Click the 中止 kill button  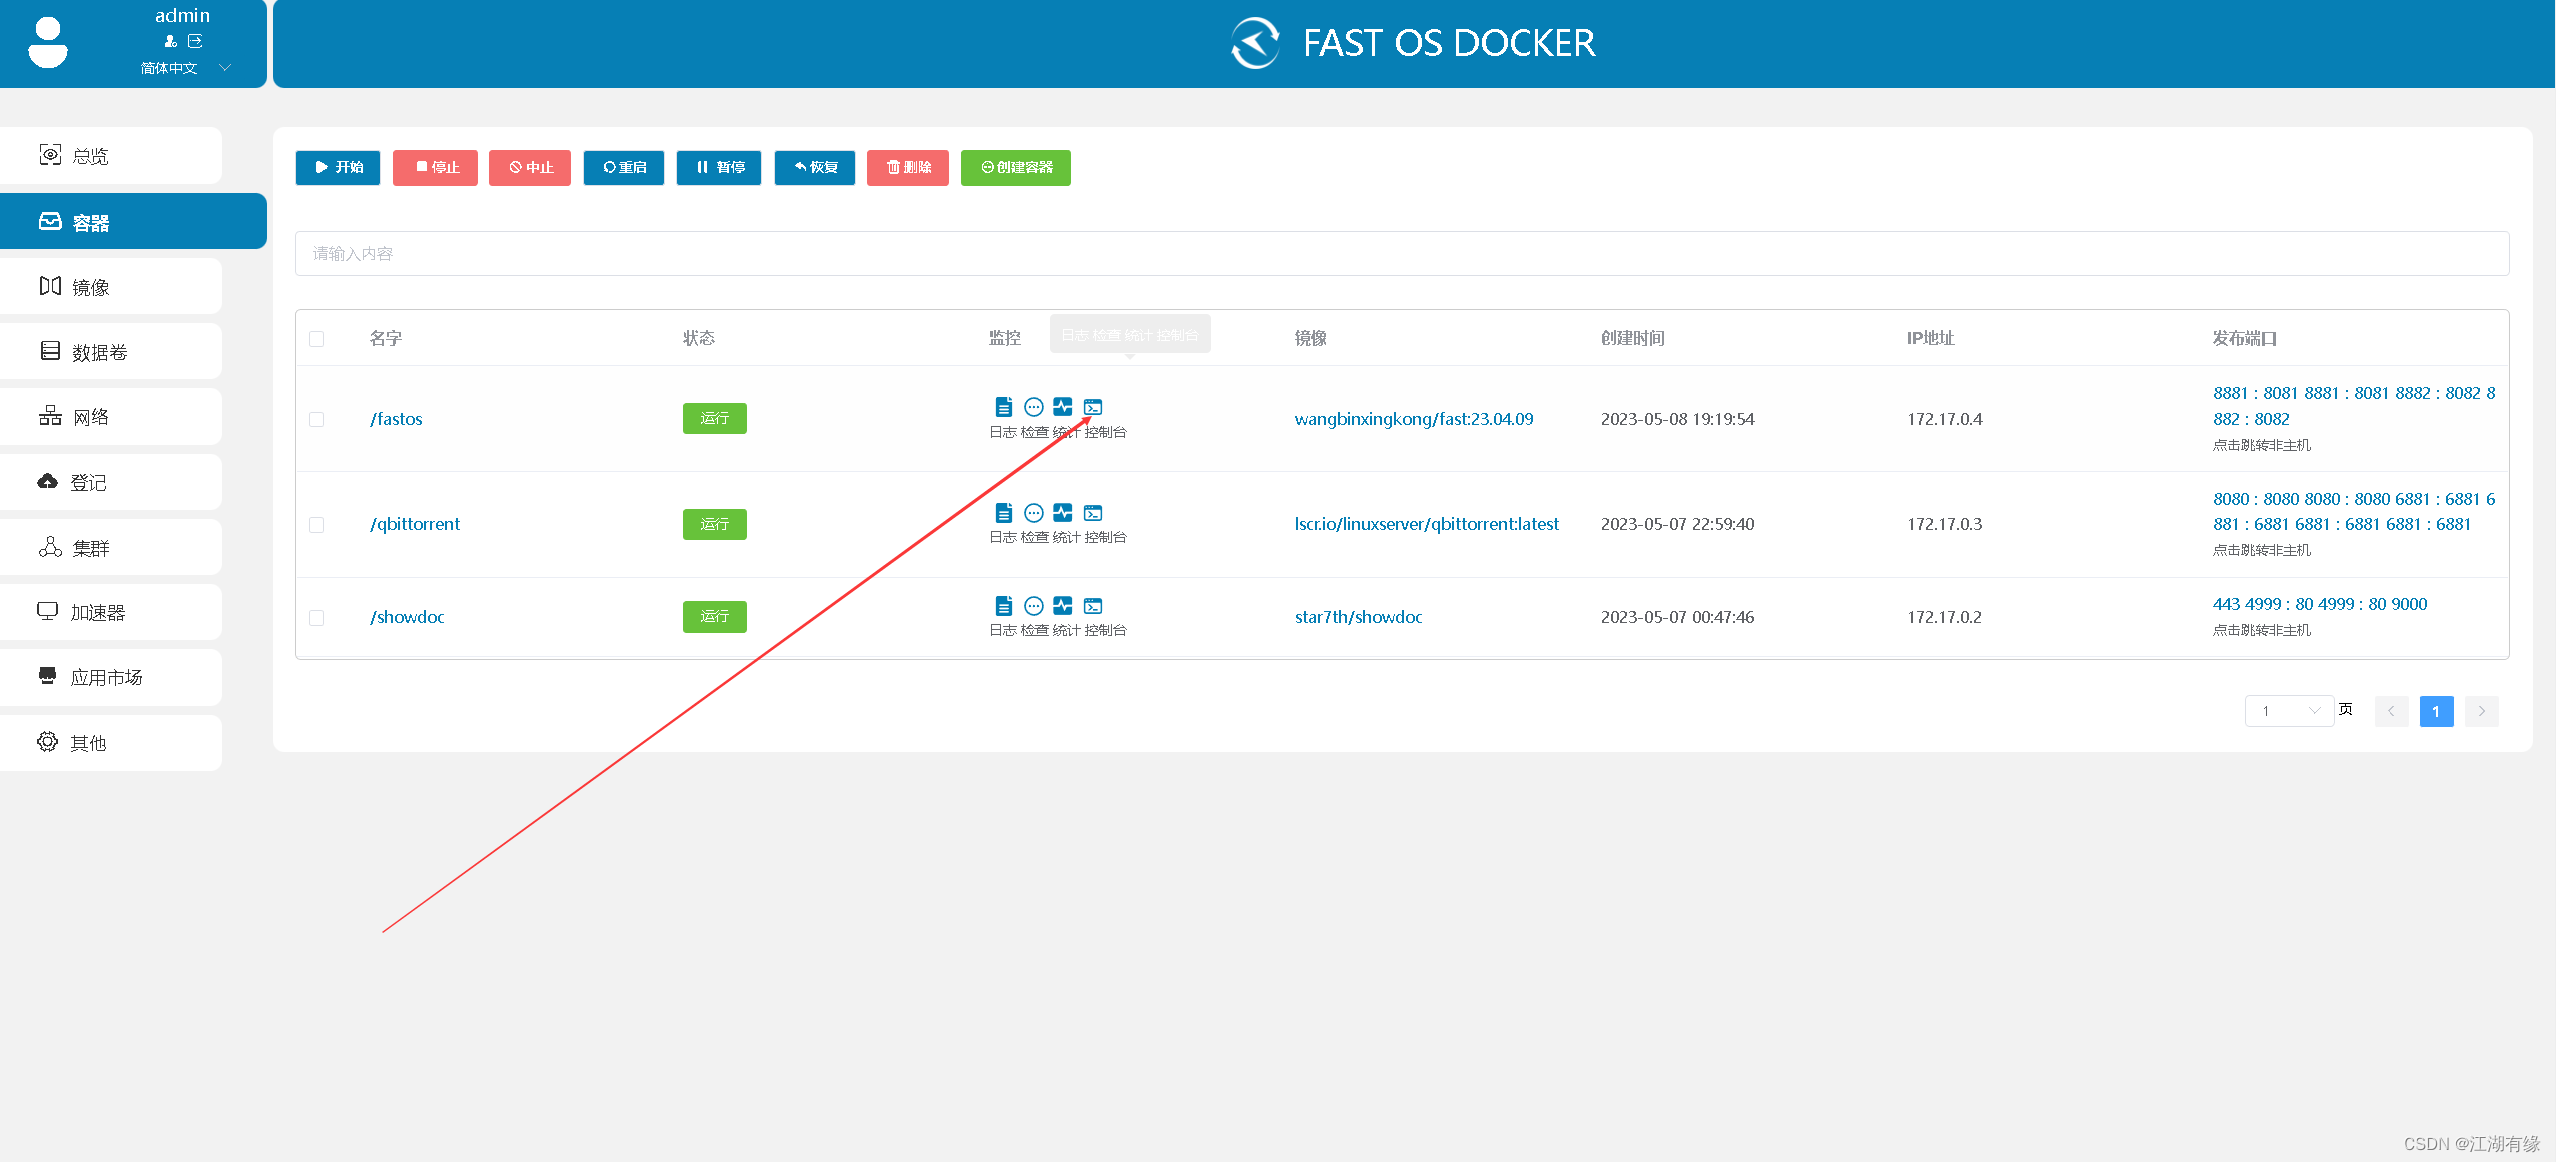530,168
